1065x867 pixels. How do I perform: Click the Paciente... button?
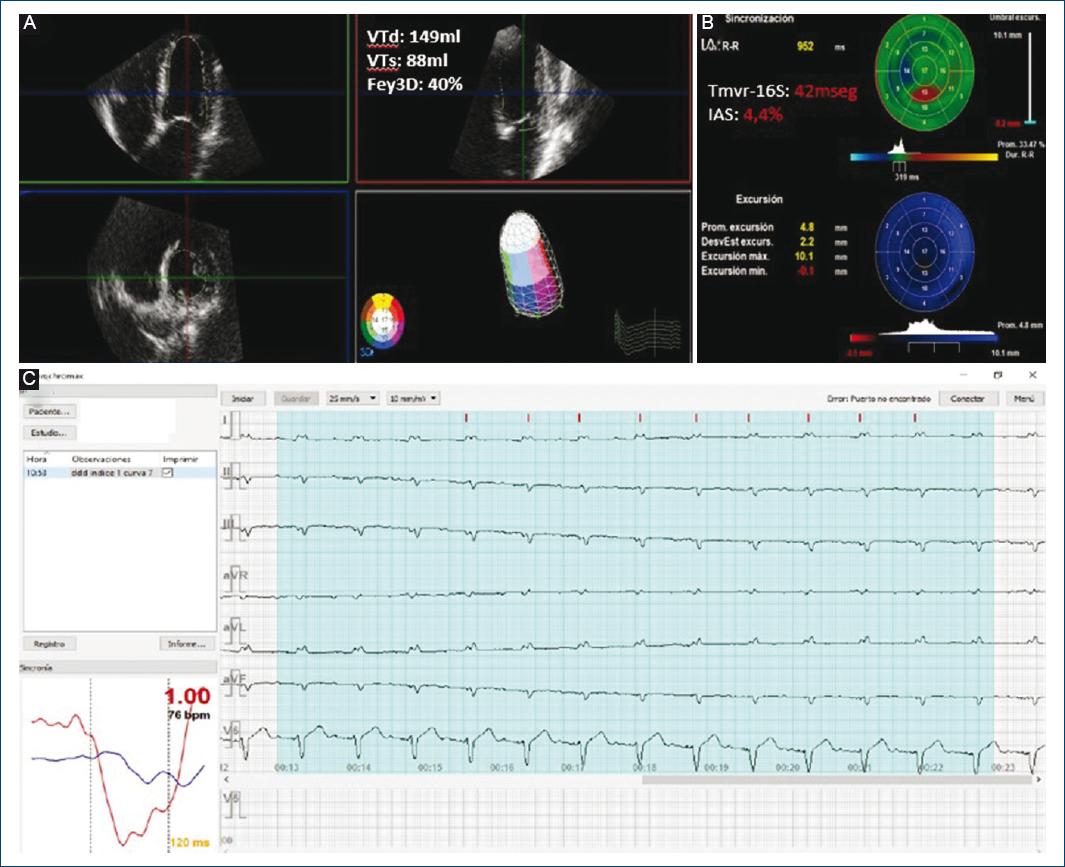pos(50,411)
